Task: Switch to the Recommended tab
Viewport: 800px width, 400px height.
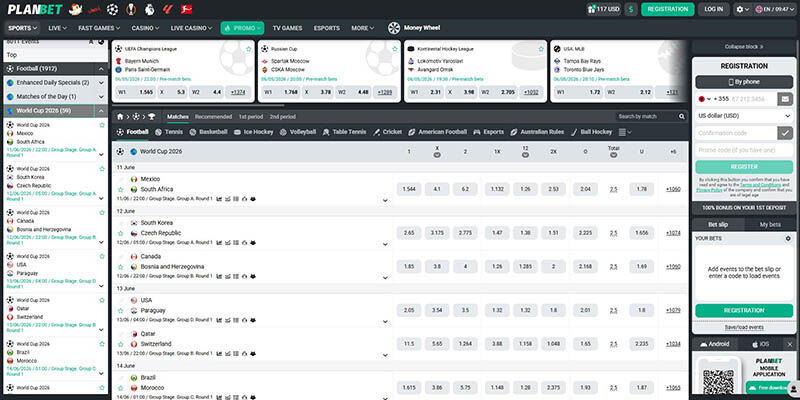Action: (213, 117)
